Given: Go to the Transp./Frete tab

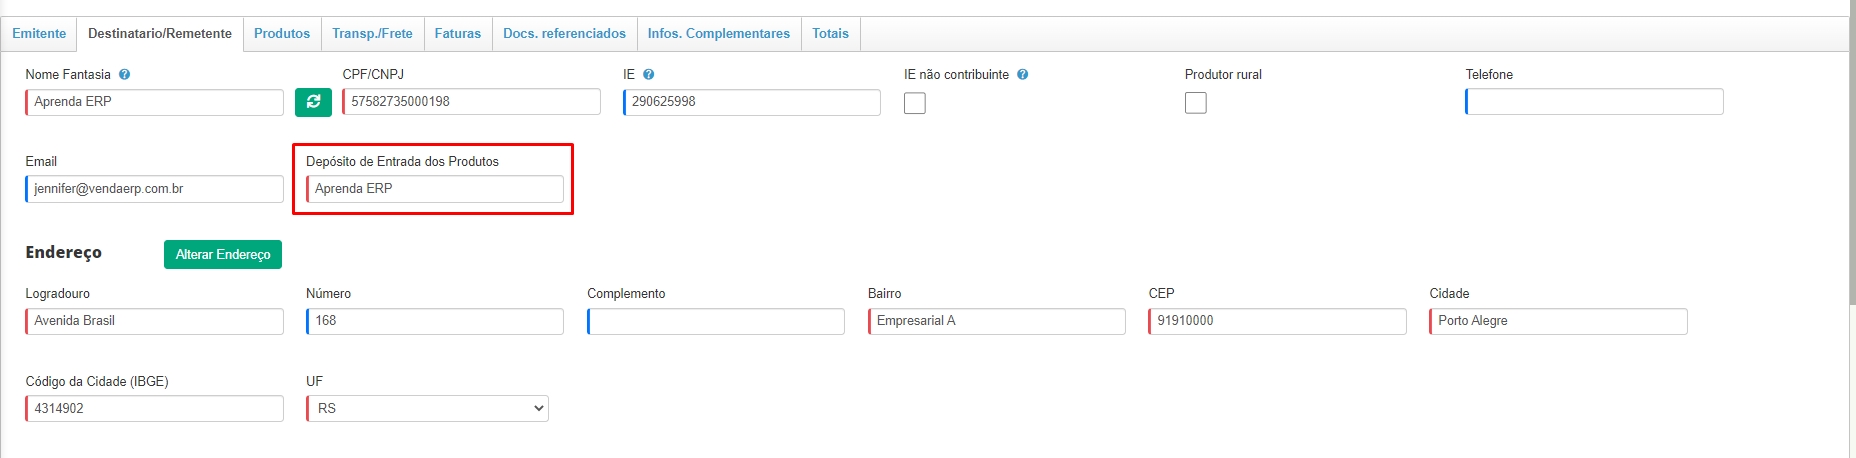Looking at the screenshot, I should point(372,34).
